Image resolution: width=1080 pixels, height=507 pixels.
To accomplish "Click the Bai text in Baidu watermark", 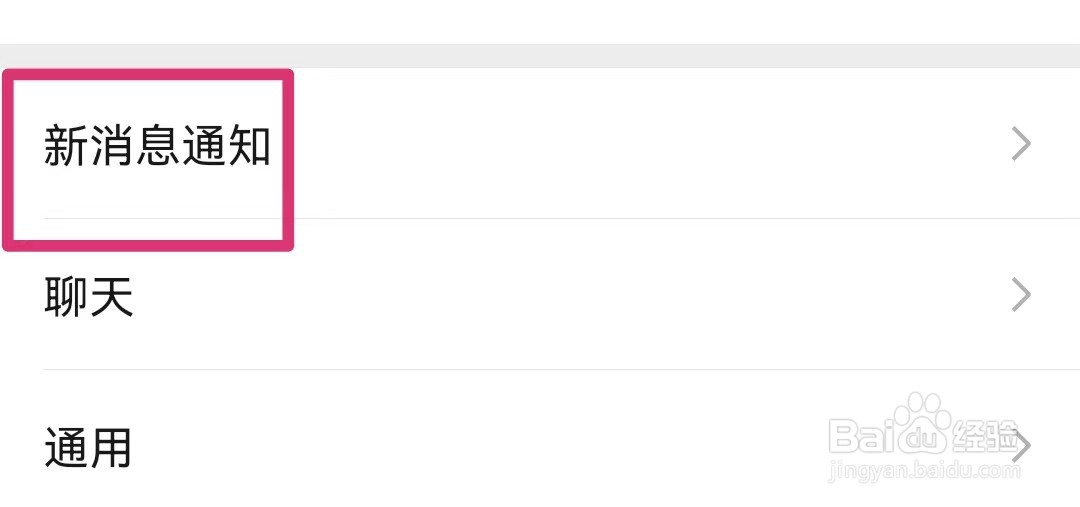I will tap(860, 436).
